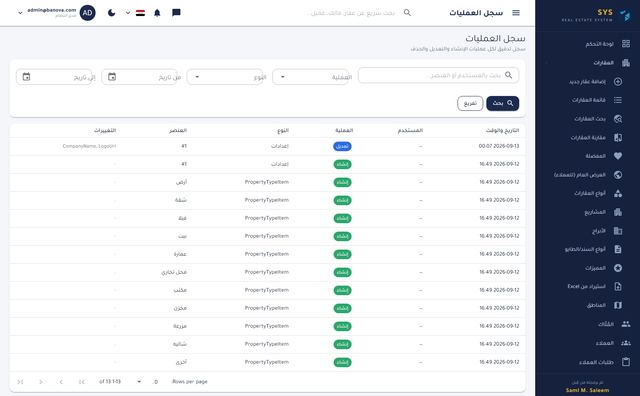640x396 pixels.
Task: Click the 00:07 2026-09-13 timestamp
Action: 499,146
